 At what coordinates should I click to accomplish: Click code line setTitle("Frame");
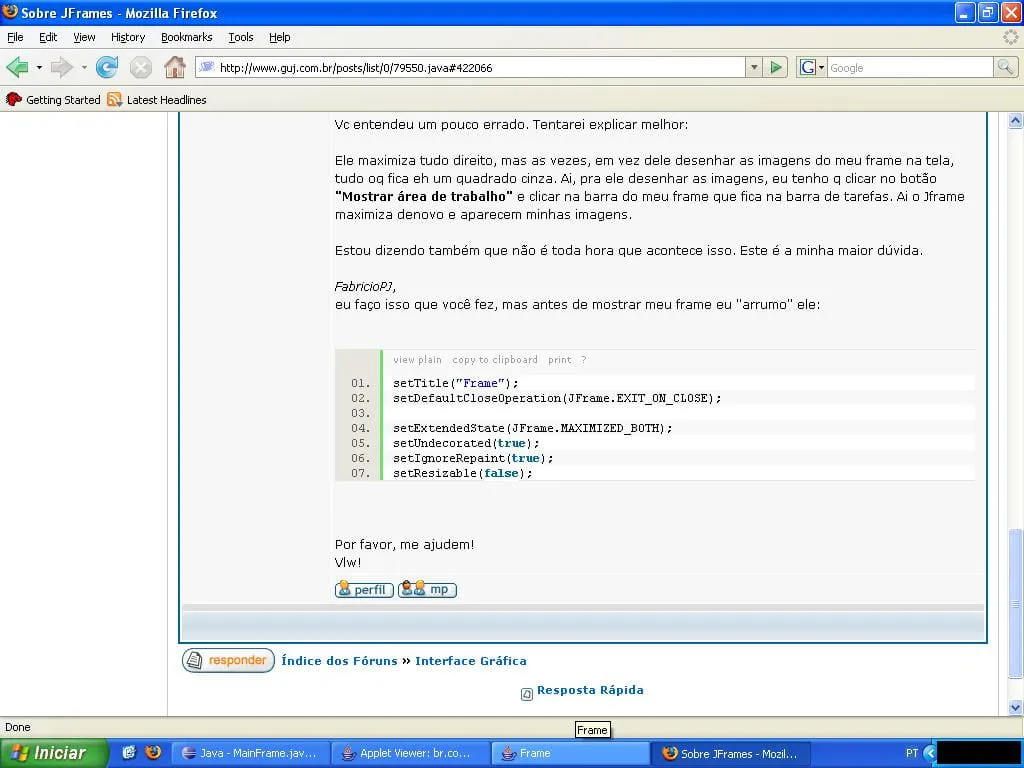456,383
